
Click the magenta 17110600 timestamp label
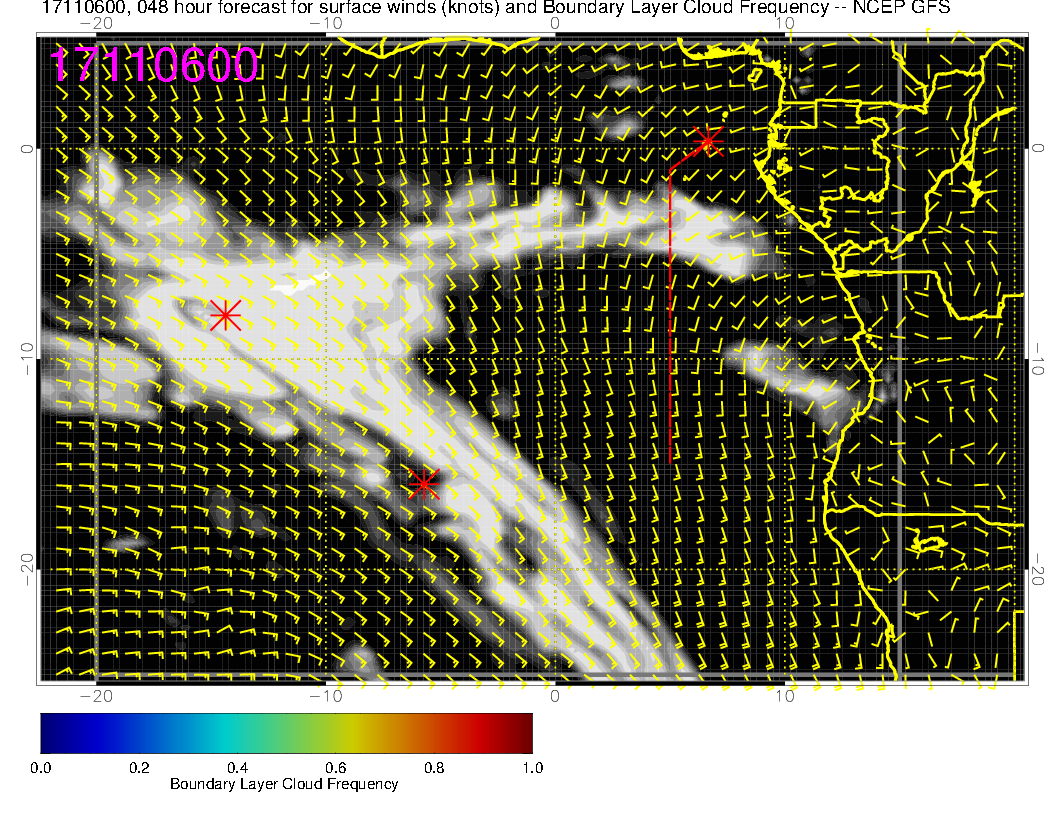click(154, 65)
